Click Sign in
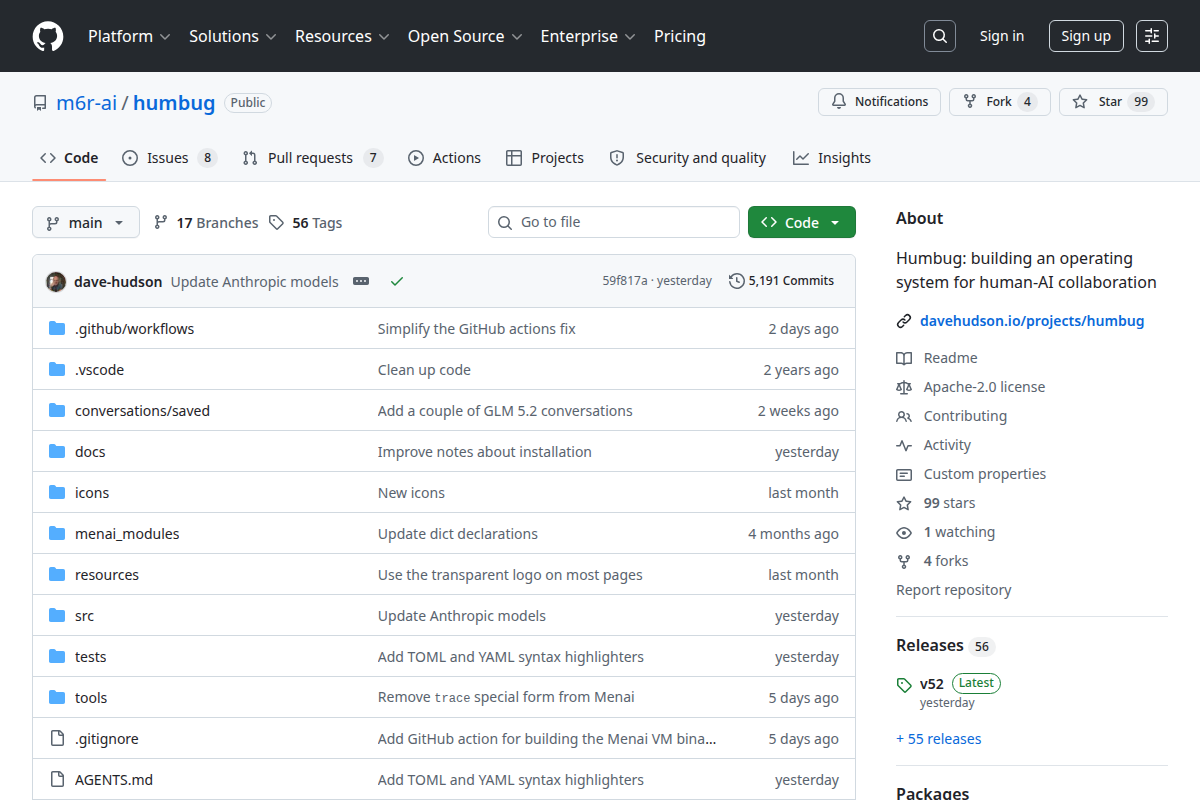 tap(1002, 36)
